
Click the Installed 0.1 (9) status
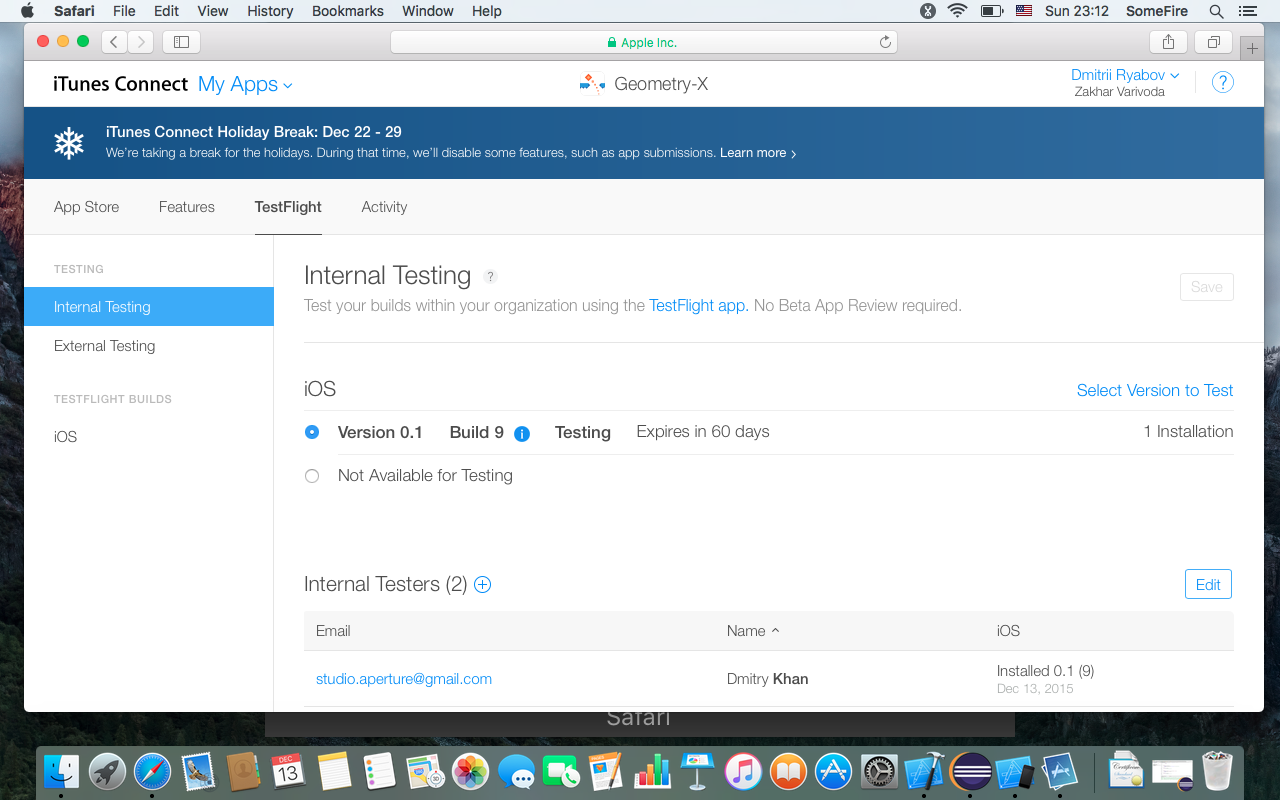1045,671
